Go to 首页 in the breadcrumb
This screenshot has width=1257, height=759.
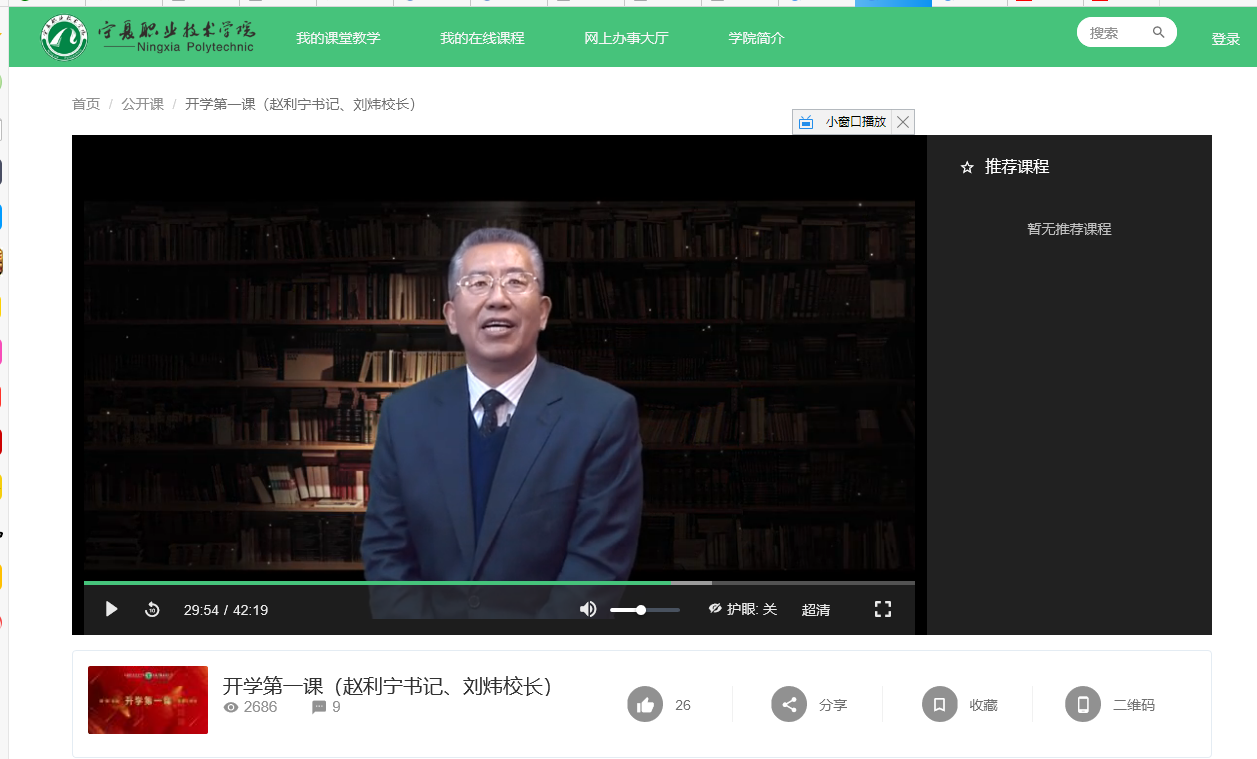pos(86,104)
